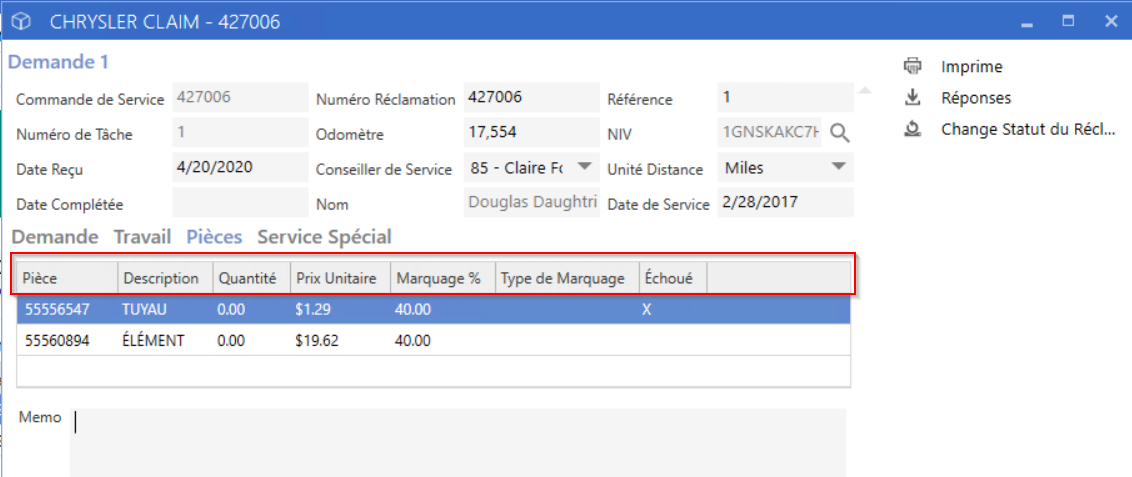Click the X in Échoué column
1132x477 pixels.
coord(647,310)
